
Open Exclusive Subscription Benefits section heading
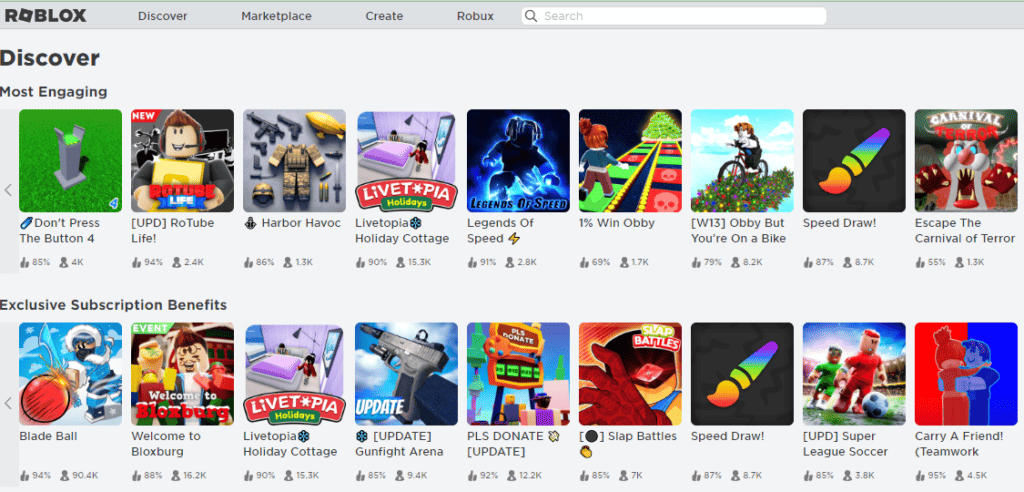pyautogui.click(x=114, y=304)
